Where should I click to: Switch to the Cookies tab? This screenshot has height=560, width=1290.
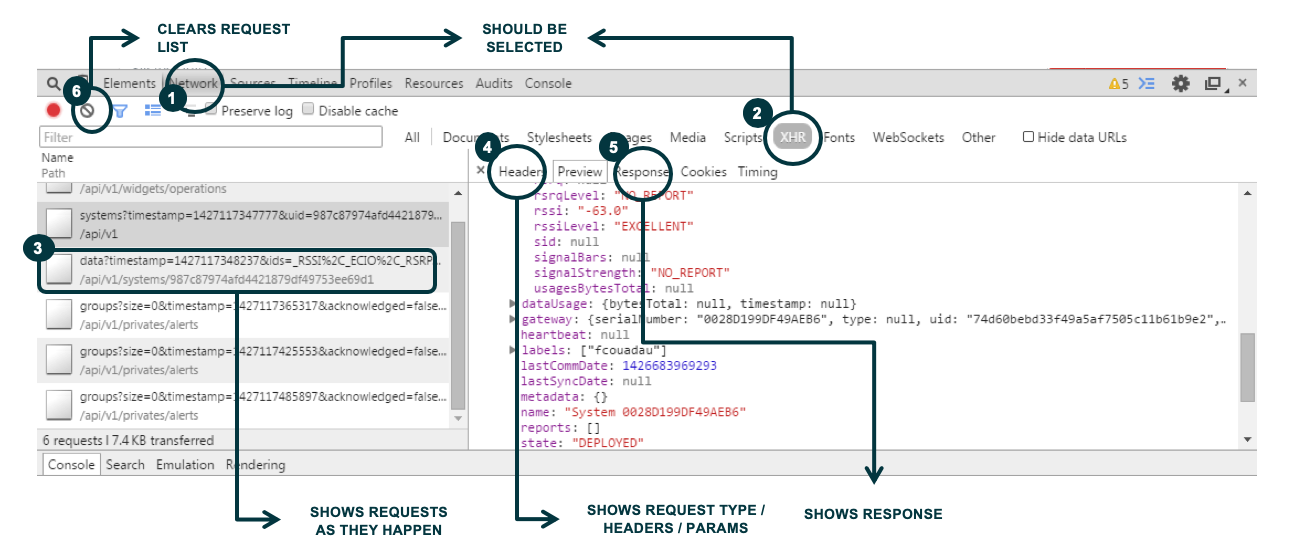pyautogui.click(x=703, y=172)
